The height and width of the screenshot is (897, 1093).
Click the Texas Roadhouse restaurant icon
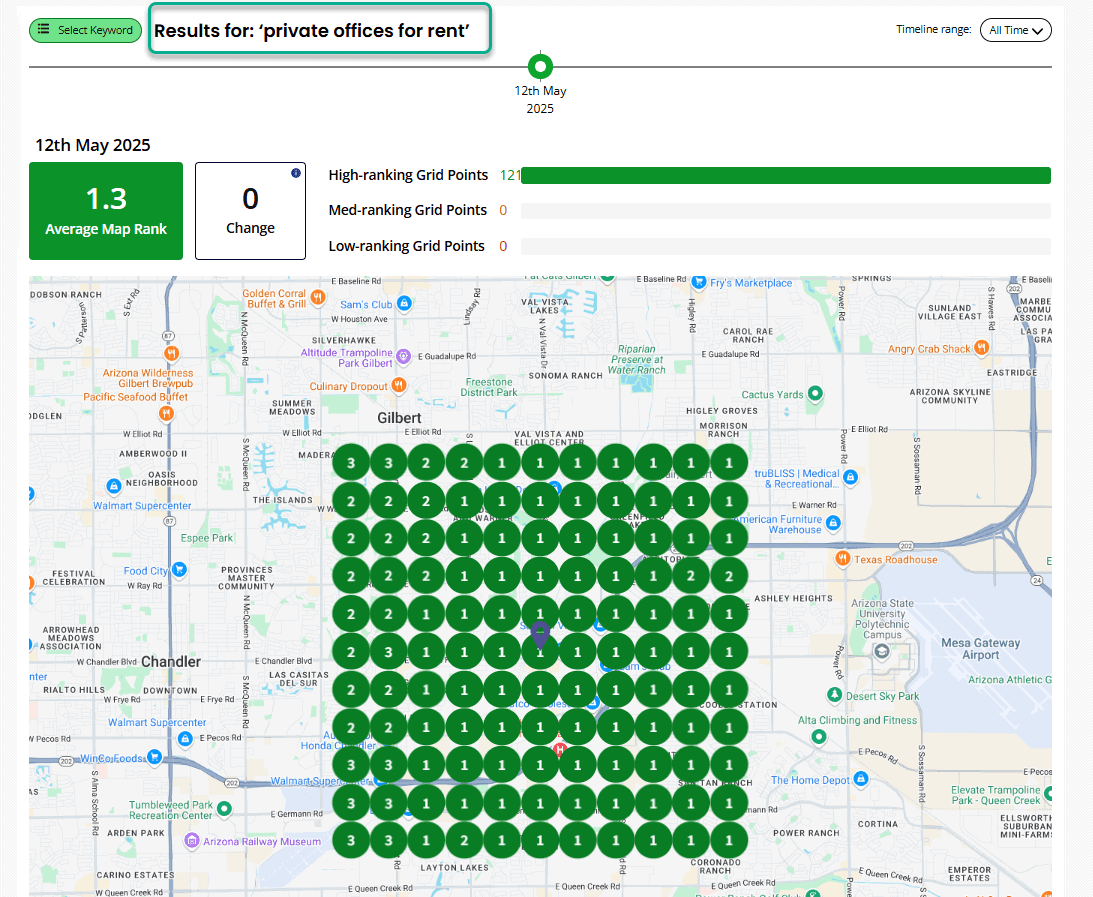843,558
